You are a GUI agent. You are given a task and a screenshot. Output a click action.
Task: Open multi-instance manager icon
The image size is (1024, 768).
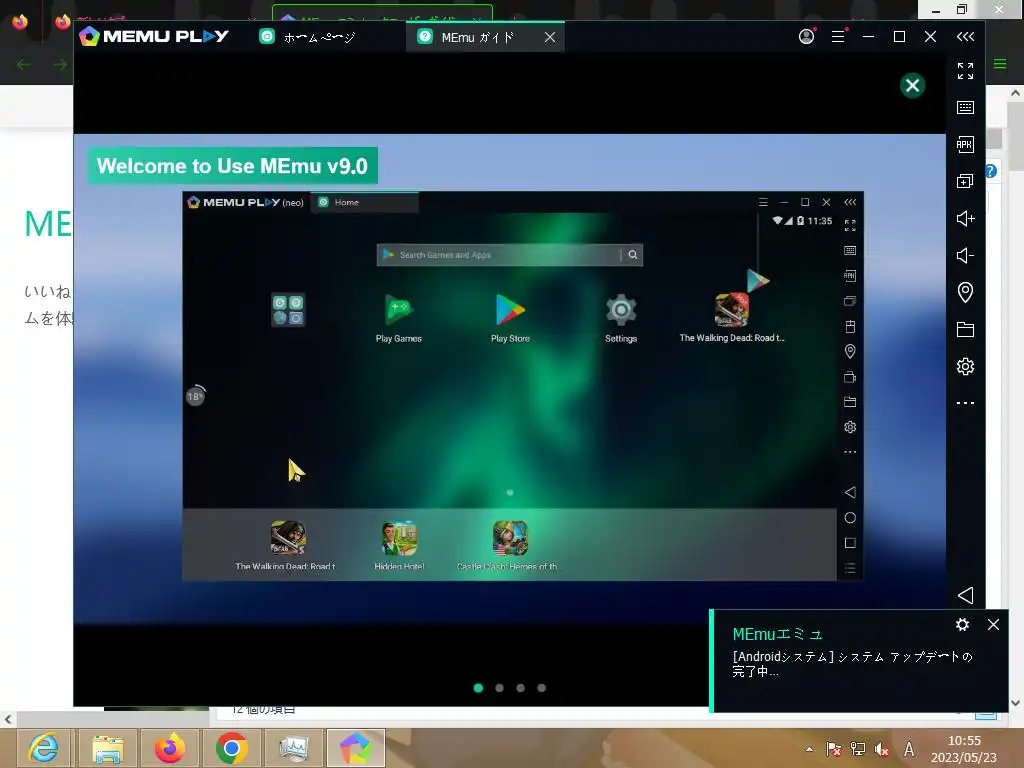[x=965, y=181]
